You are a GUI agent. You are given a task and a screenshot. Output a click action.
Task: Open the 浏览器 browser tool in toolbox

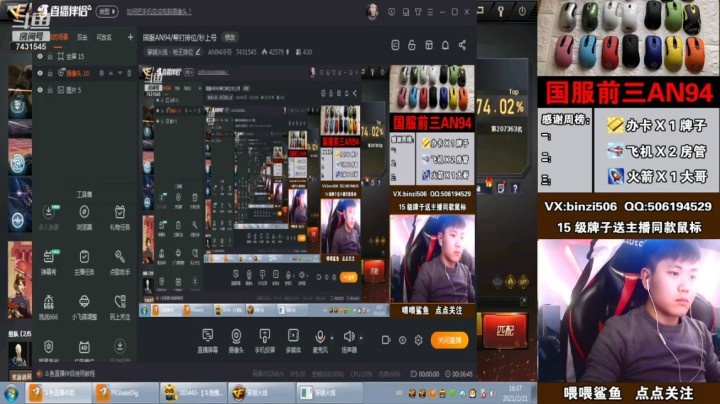coord(84,217)
